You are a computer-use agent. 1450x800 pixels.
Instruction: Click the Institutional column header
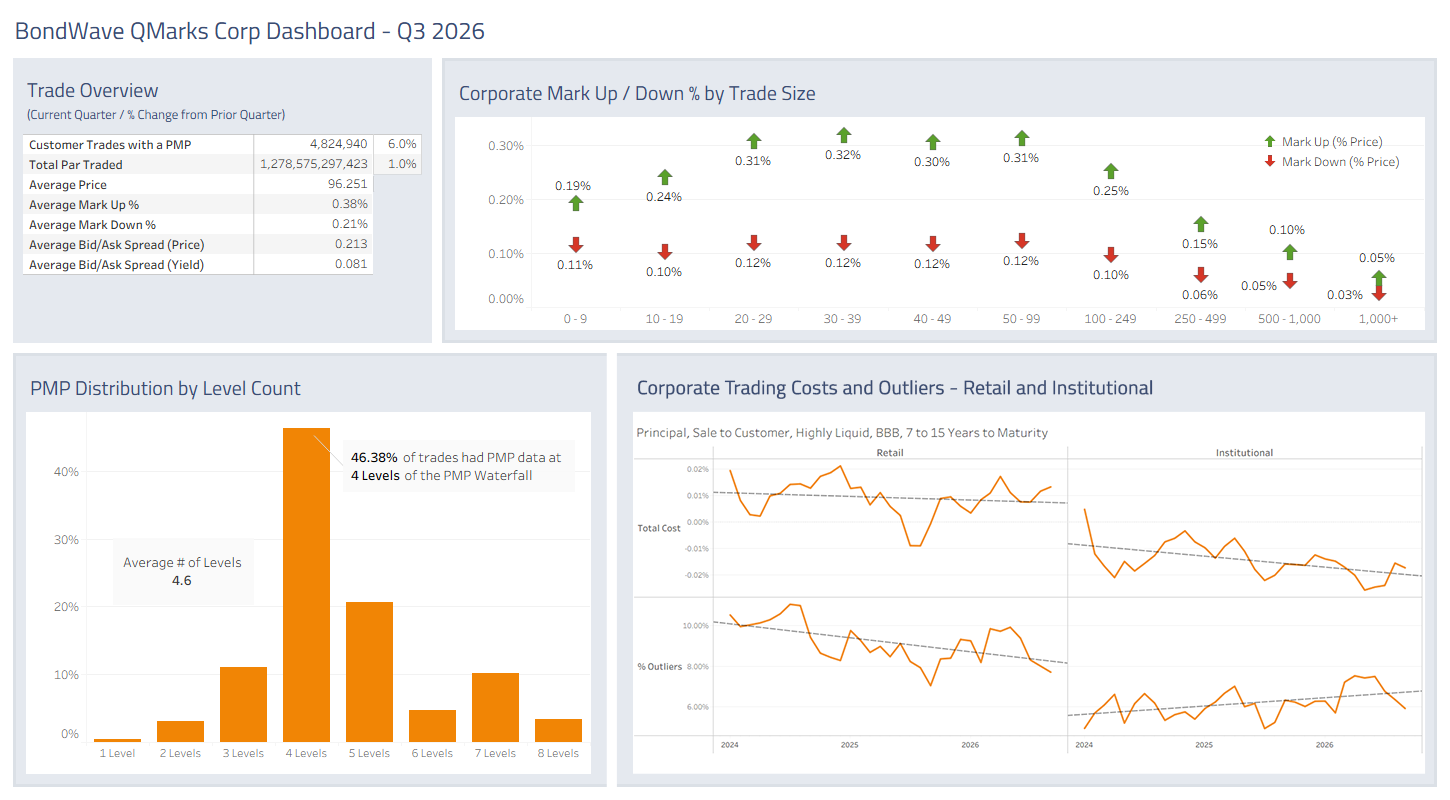tap(1244, 453)
